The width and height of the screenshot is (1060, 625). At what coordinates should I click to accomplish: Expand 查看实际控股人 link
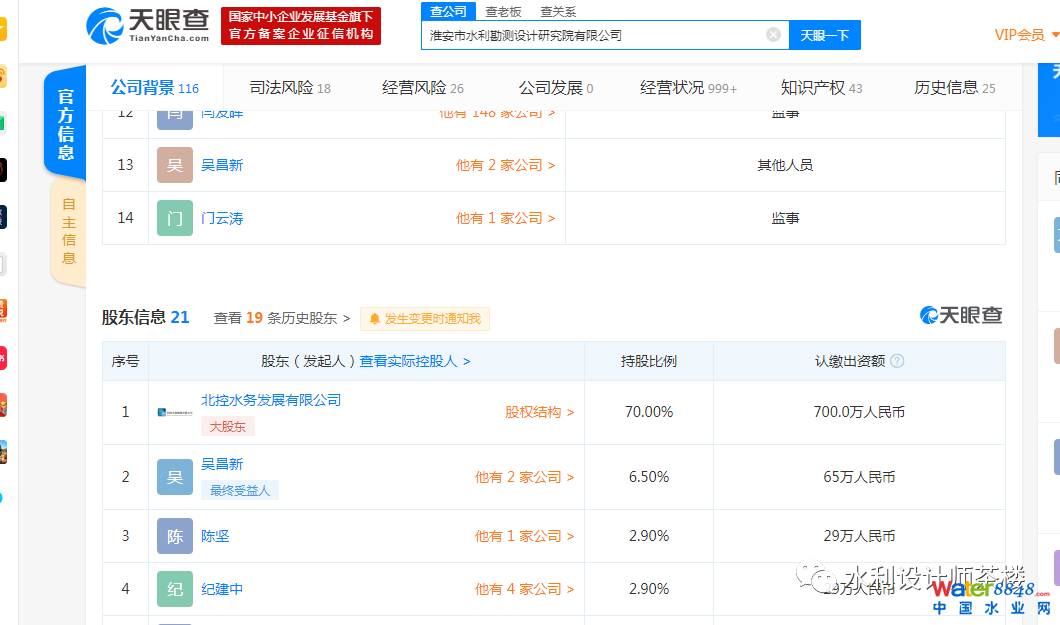tap(415, 361)
